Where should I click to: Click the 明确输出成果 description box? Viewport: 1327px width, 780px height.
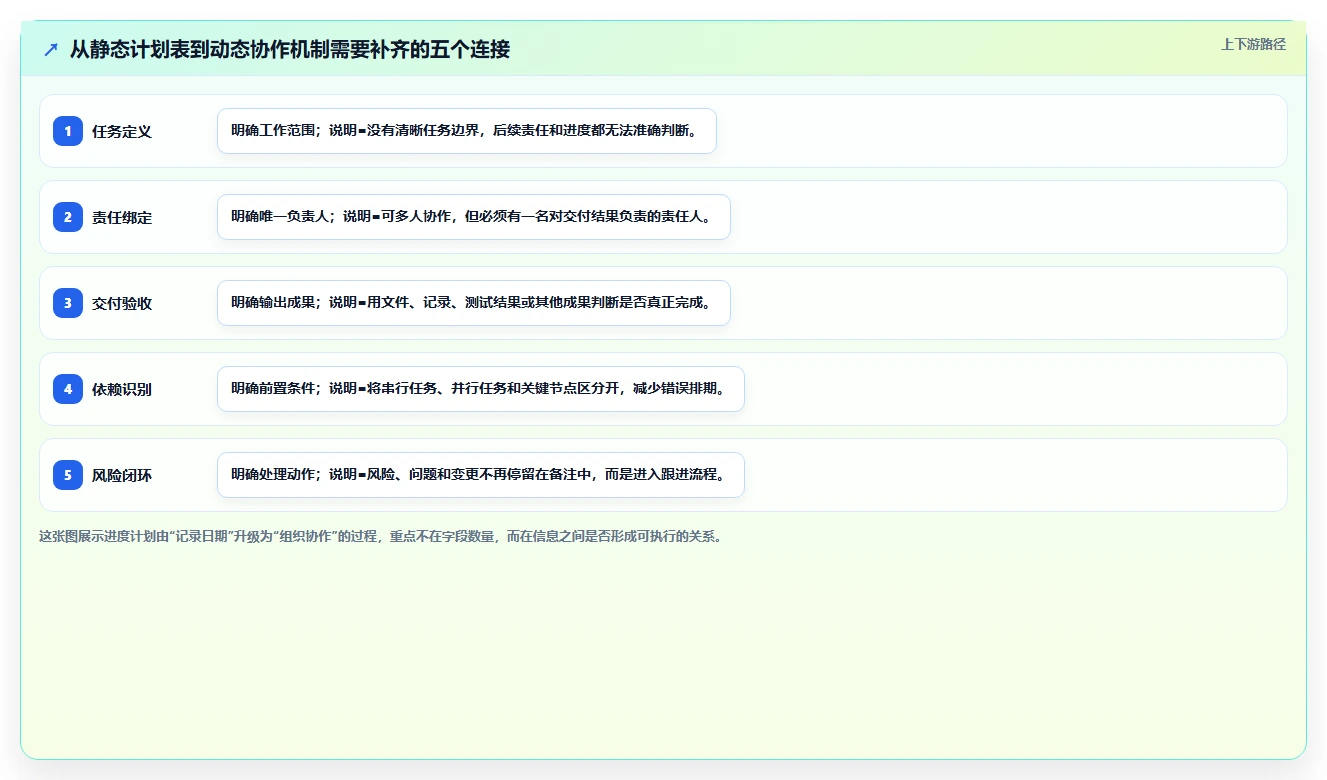coord(474,303)
